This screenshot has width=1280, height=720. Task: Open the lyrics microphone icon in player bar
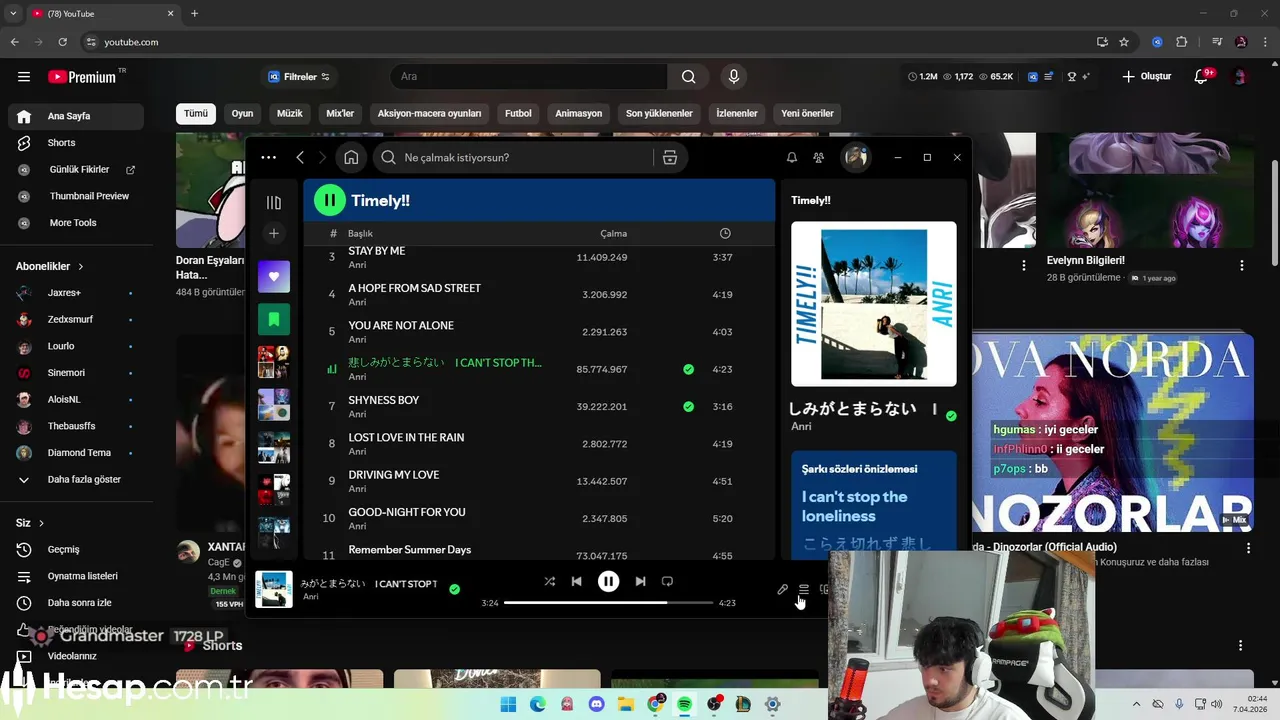(782, 590)
